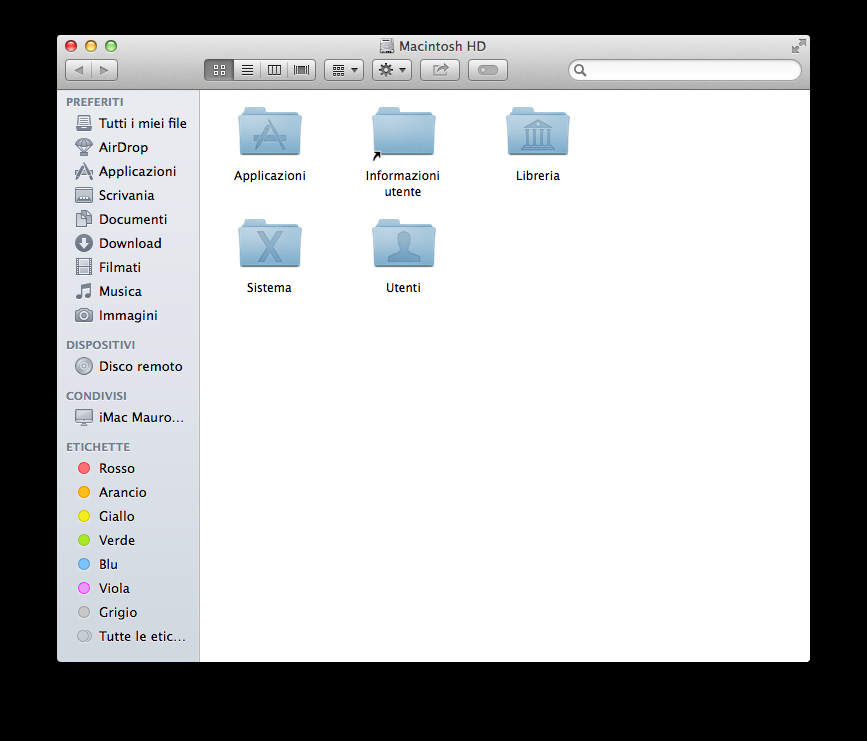This screenshot has height=741, width=867.
Task: Open the gear action menu
Action: [391, 70]
